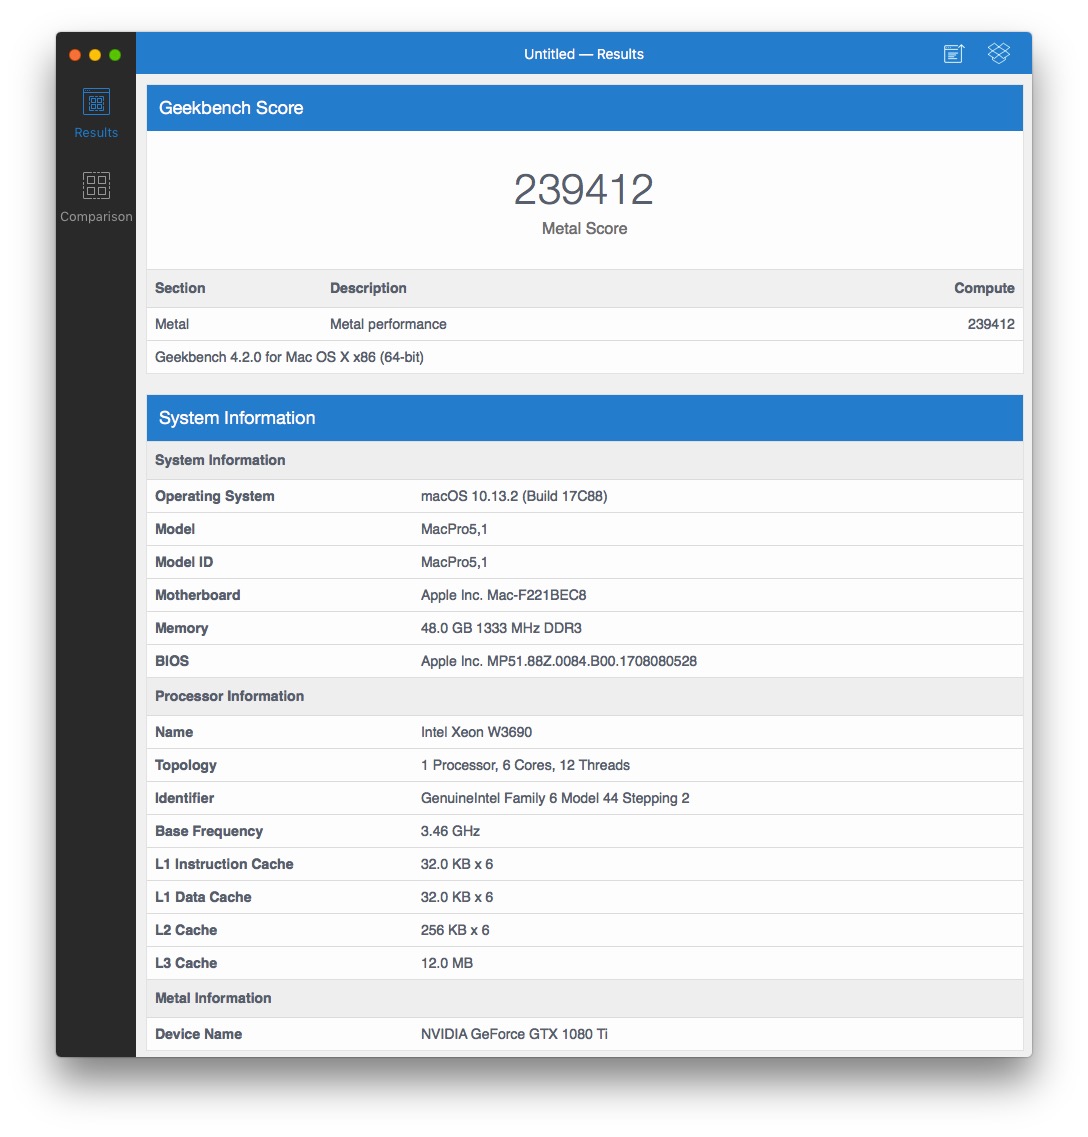Click the upload results icon in title bar
This screenshot has width=1088, height=1137.
pos(954,54)
